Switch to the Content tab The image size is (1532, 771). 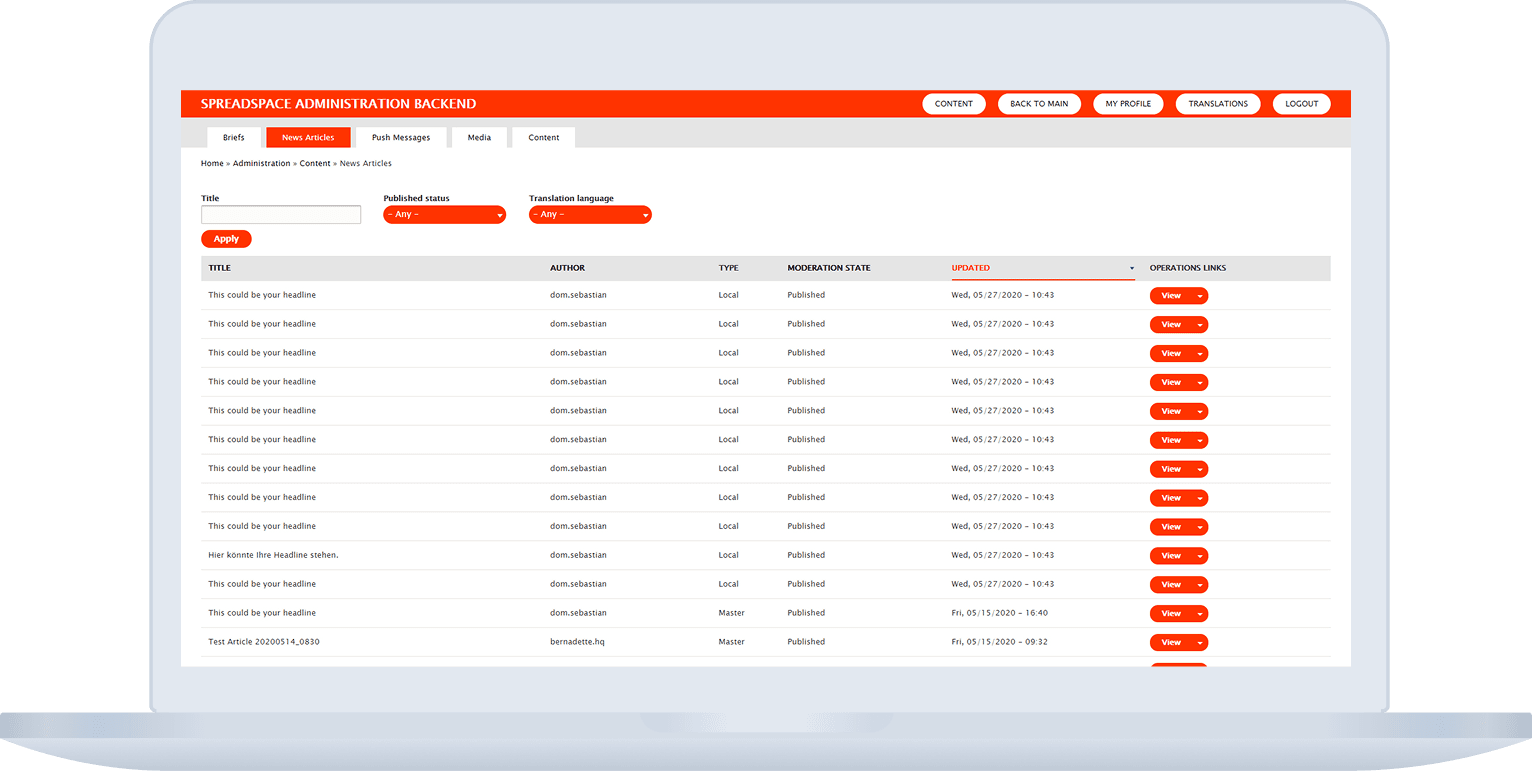543,137
